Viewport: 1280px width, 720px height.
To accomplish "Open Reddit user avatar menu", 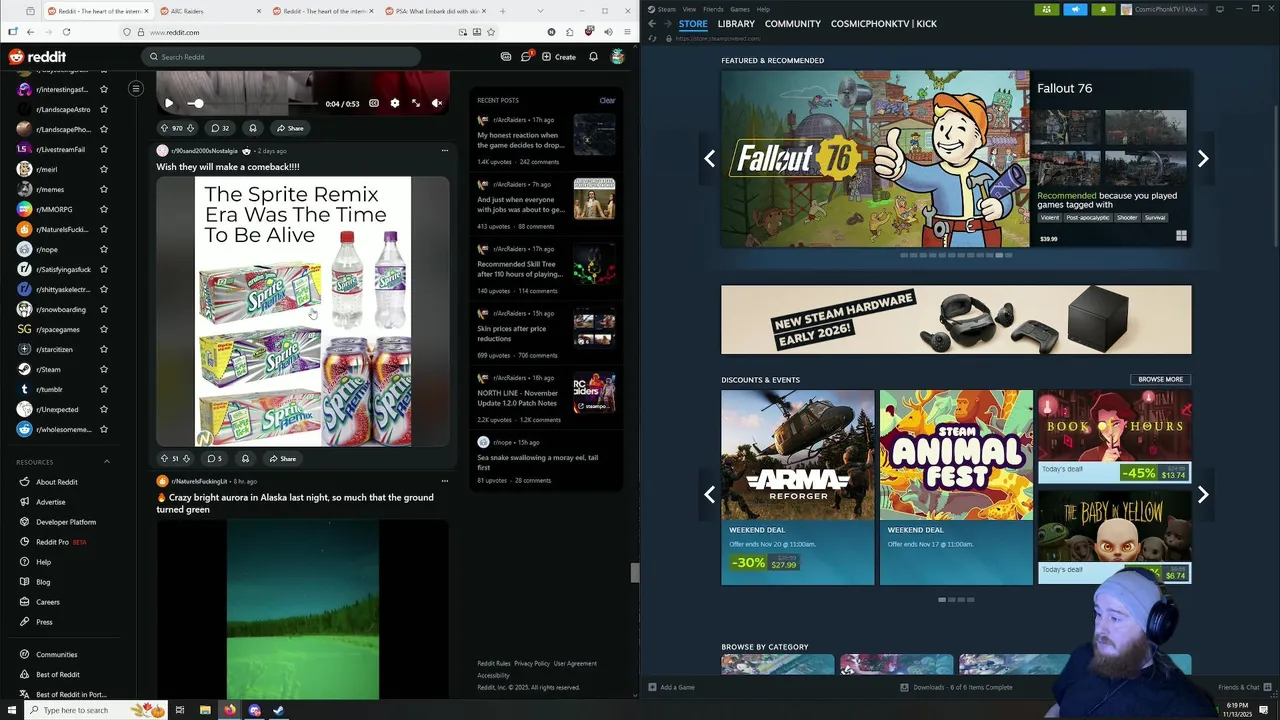I will point(618,57).
